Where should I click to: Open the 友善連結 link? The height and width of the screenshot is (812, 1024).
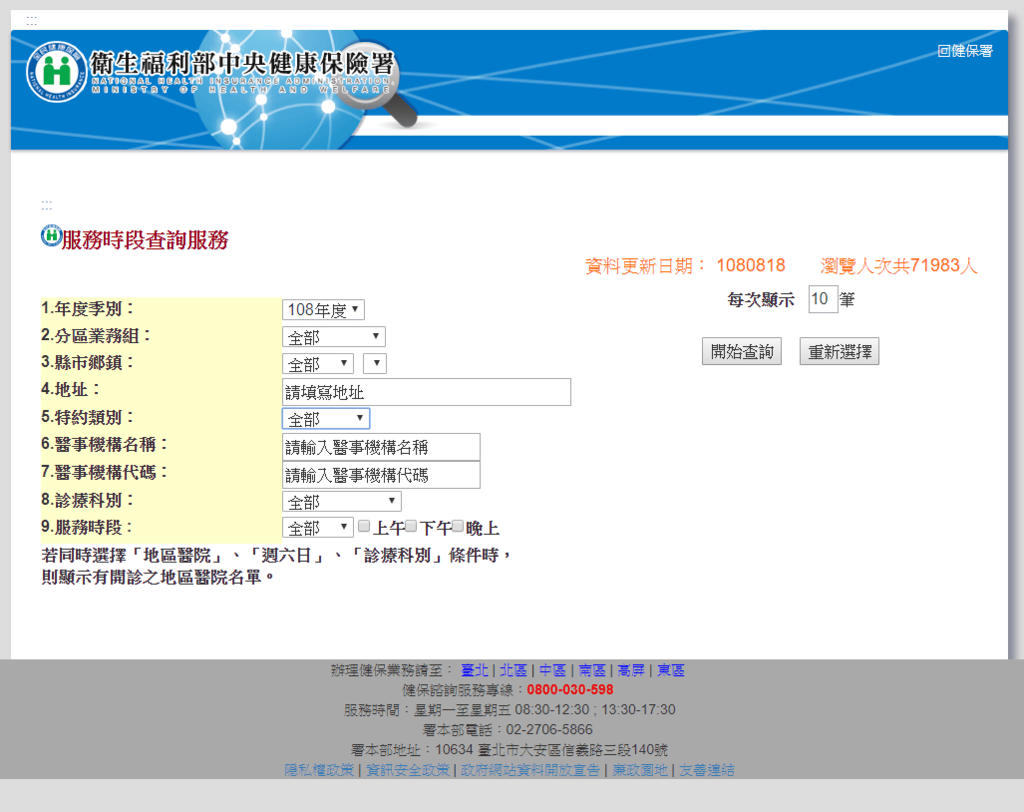(x=707, y=770)
